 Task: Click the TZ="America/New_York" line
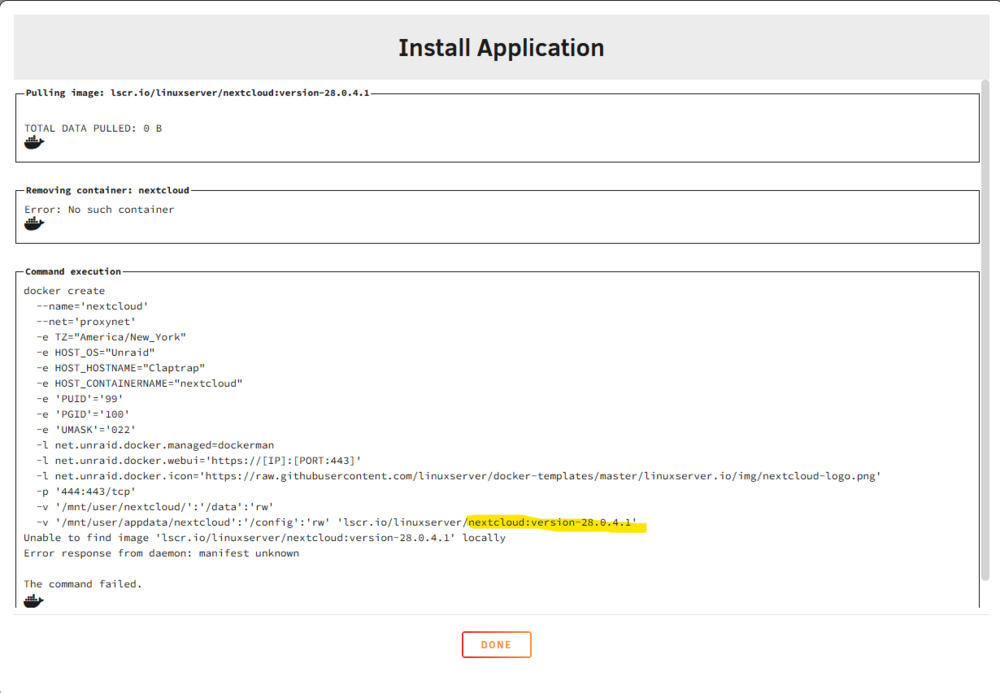click(x=111, y=337)
